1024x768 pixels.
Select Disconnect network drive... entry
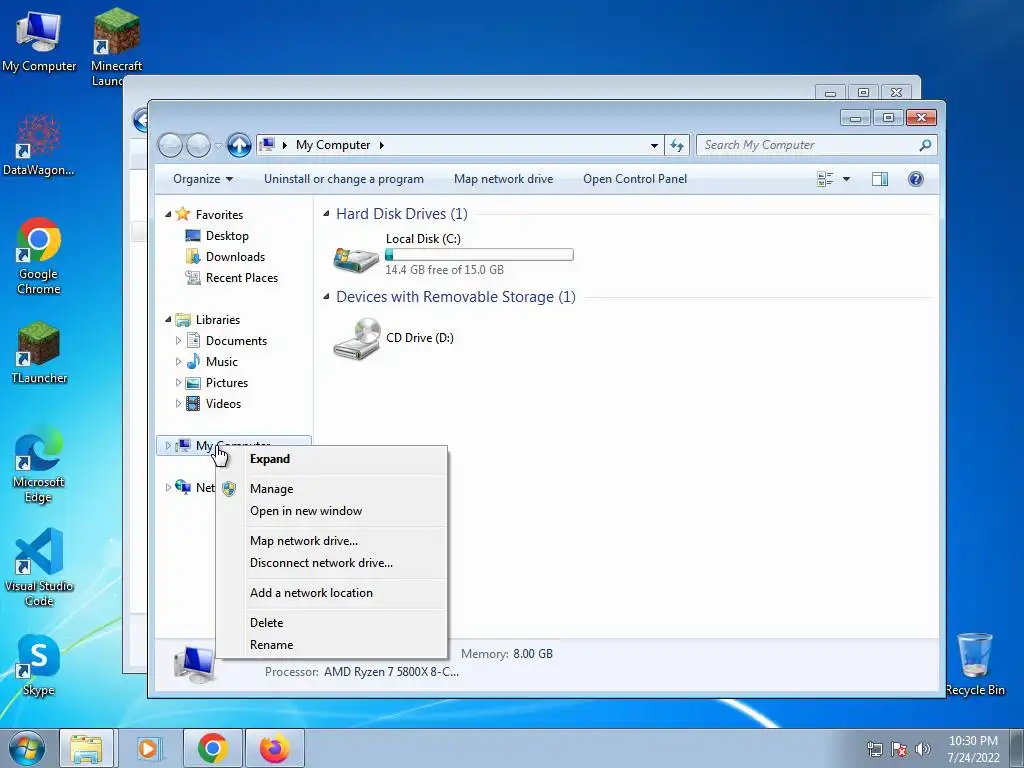(332, 563)
